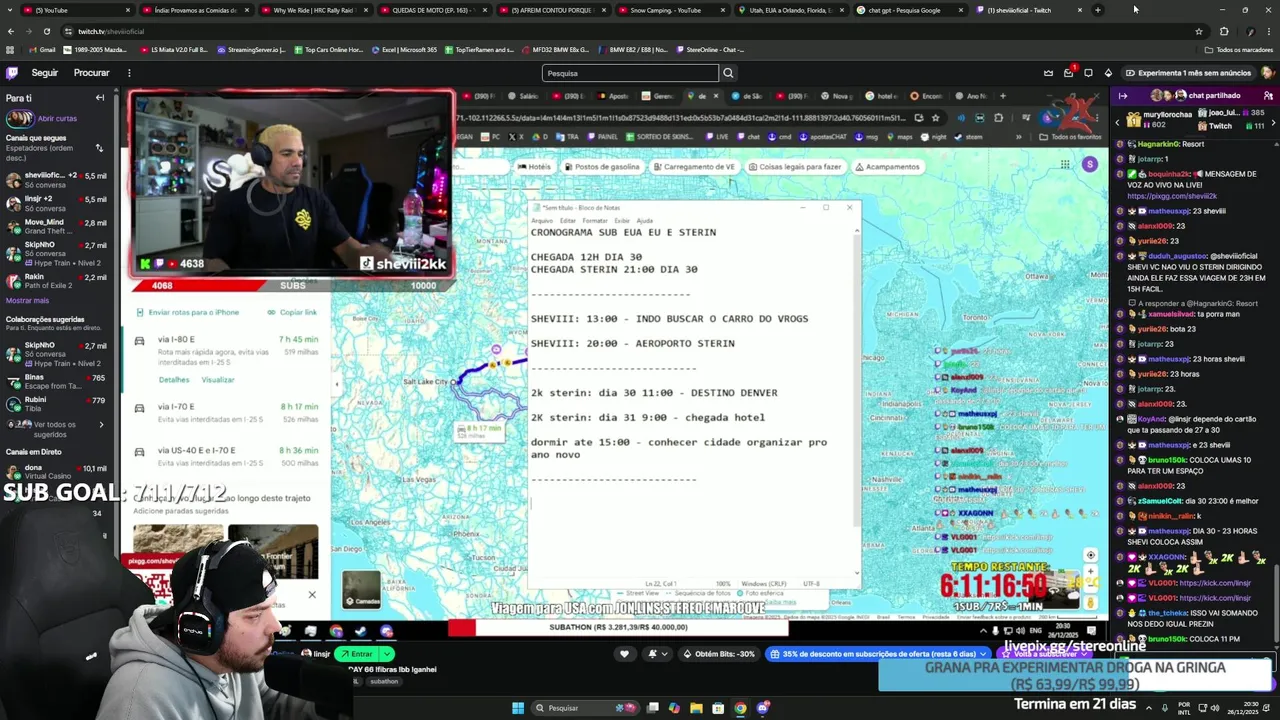This screenshot has height=720, width=1280.
Task: Open linsjr channel in sidebar
Action: 58,203
